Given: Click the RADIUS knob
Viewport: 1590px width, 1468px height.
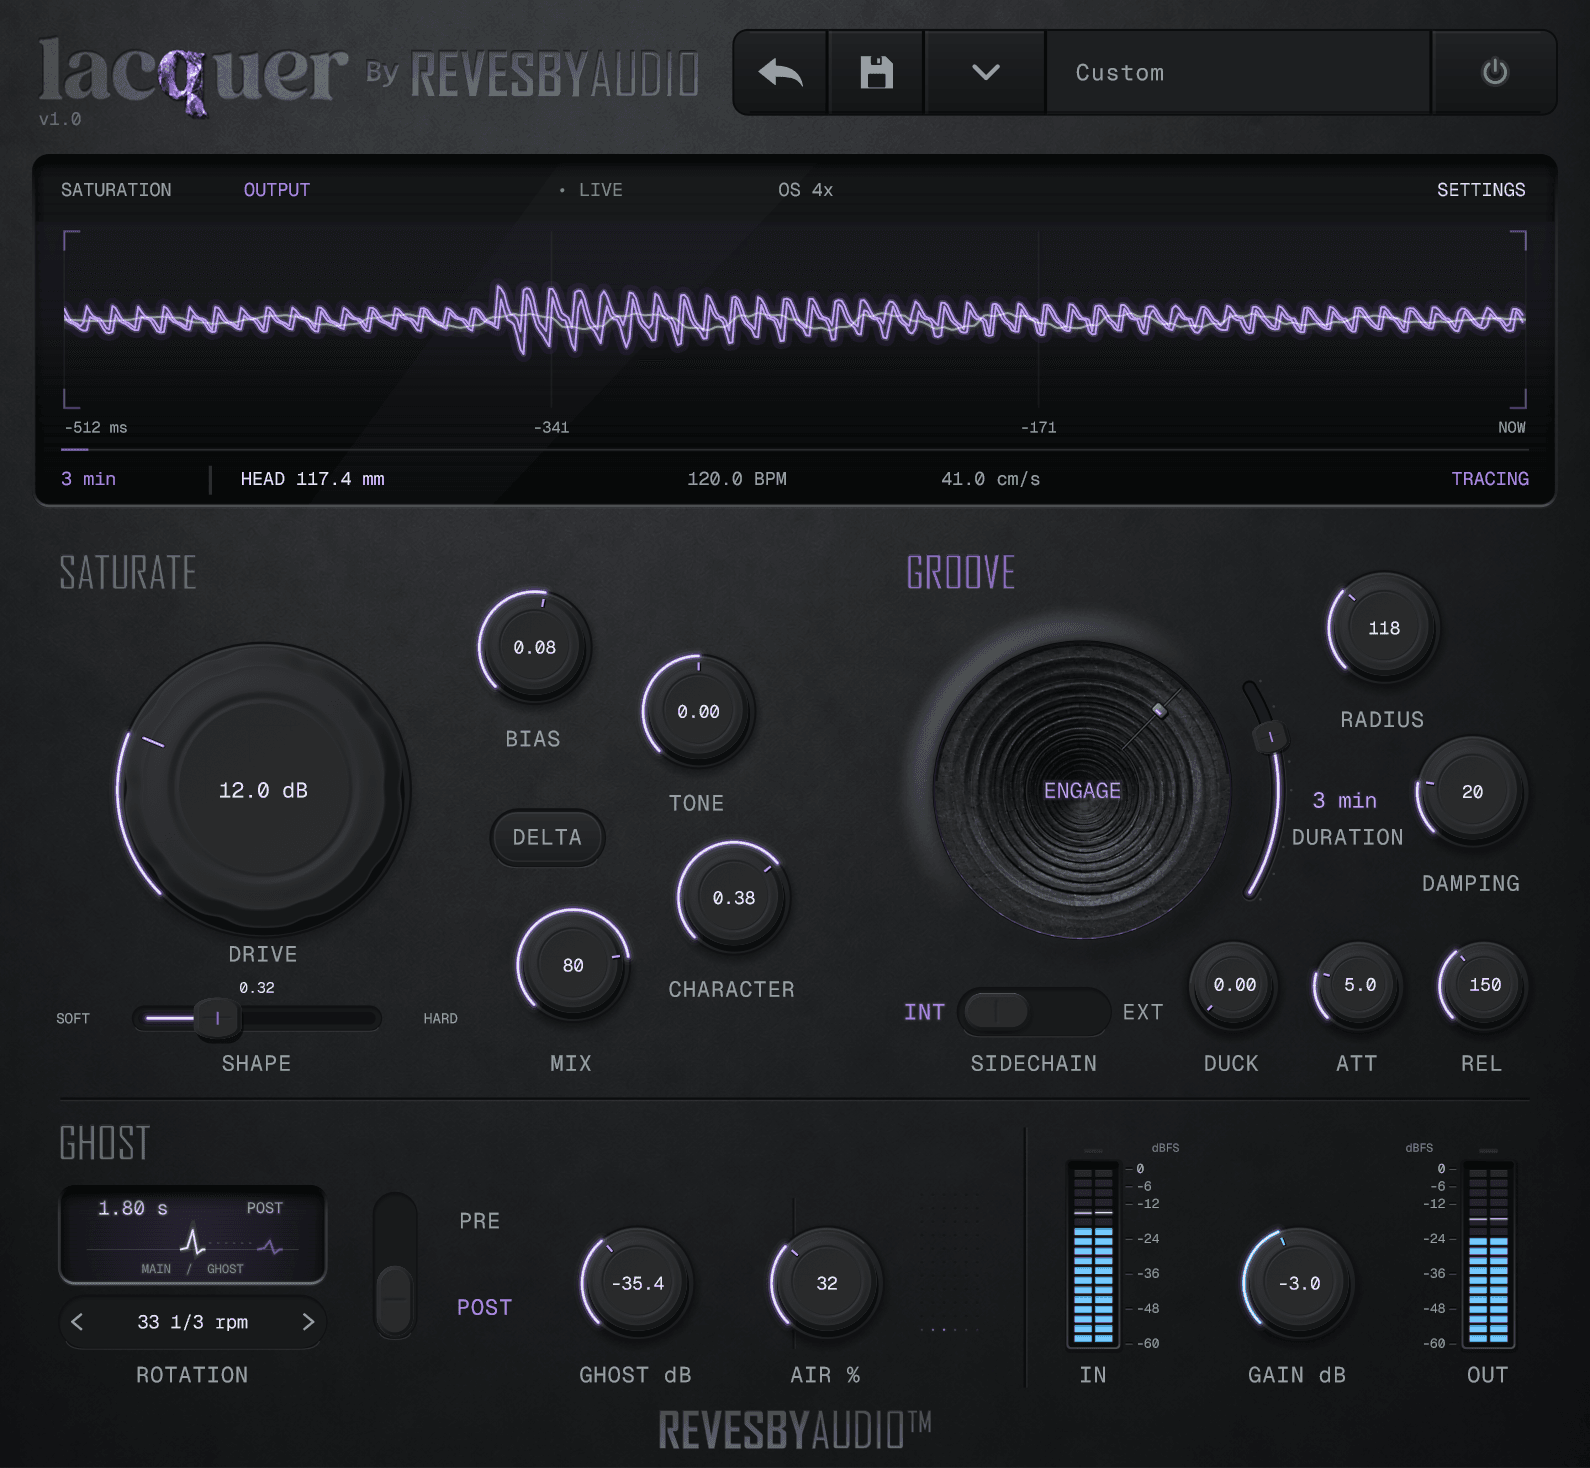Looking at the screenshot, I should [x=1384, y=628].
